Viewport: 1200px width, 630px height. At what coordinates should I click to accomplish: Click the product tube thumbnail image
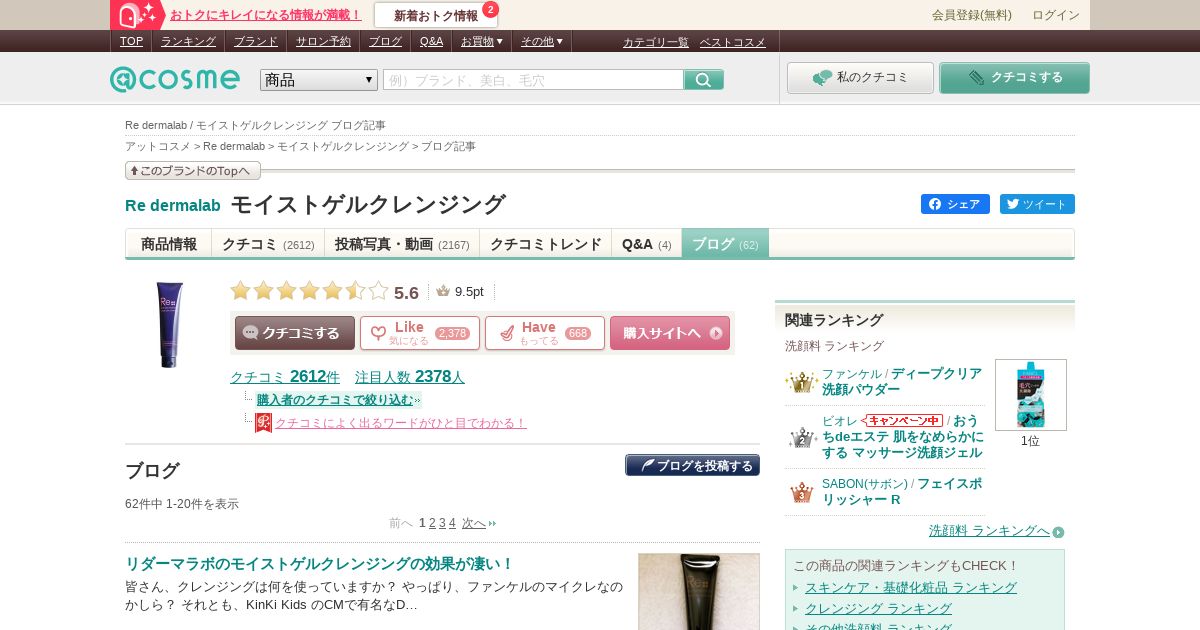[x=169, y=324]
